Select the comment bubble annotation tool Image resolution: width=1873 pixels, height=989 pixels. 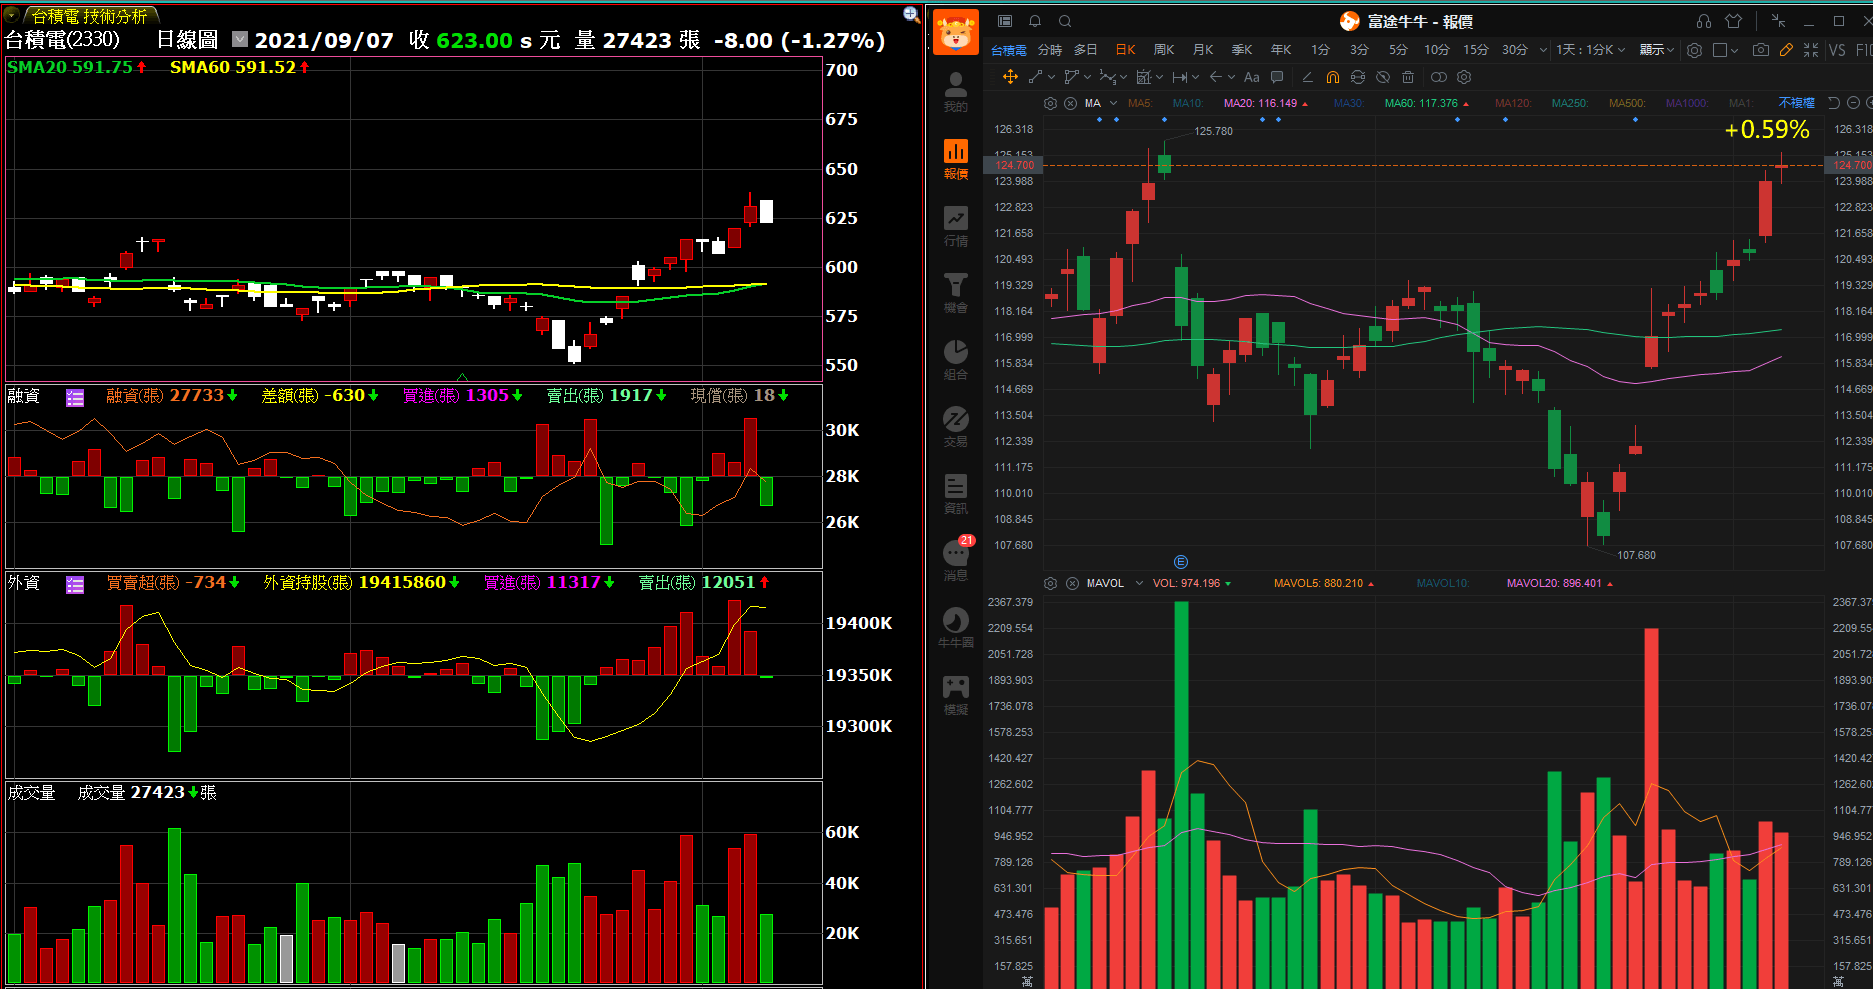1277,77
